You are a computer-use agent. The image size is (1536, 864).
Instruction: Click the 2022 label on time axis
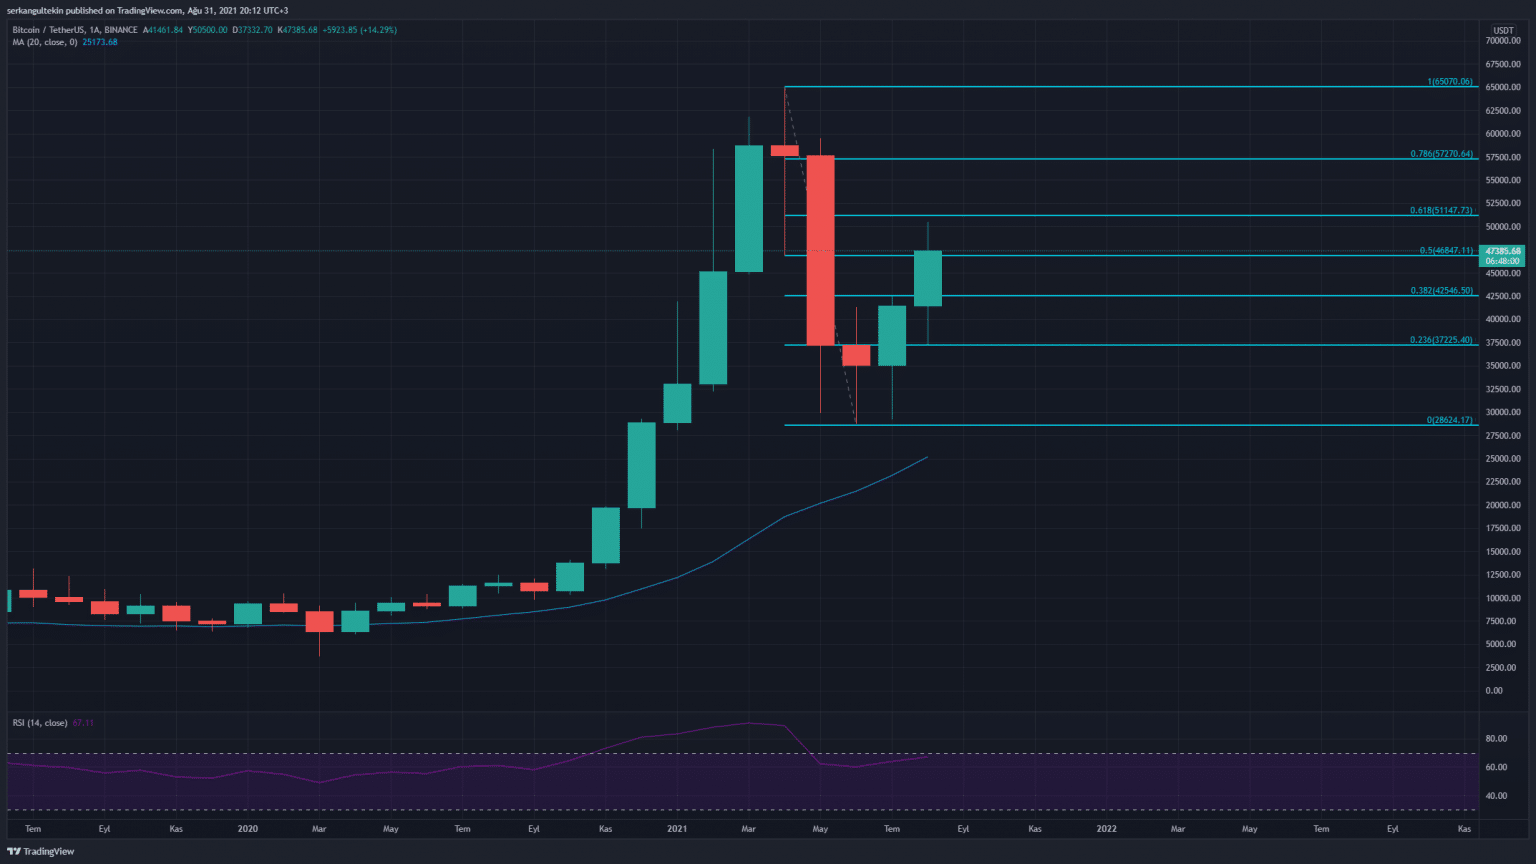pos(1106,829)
